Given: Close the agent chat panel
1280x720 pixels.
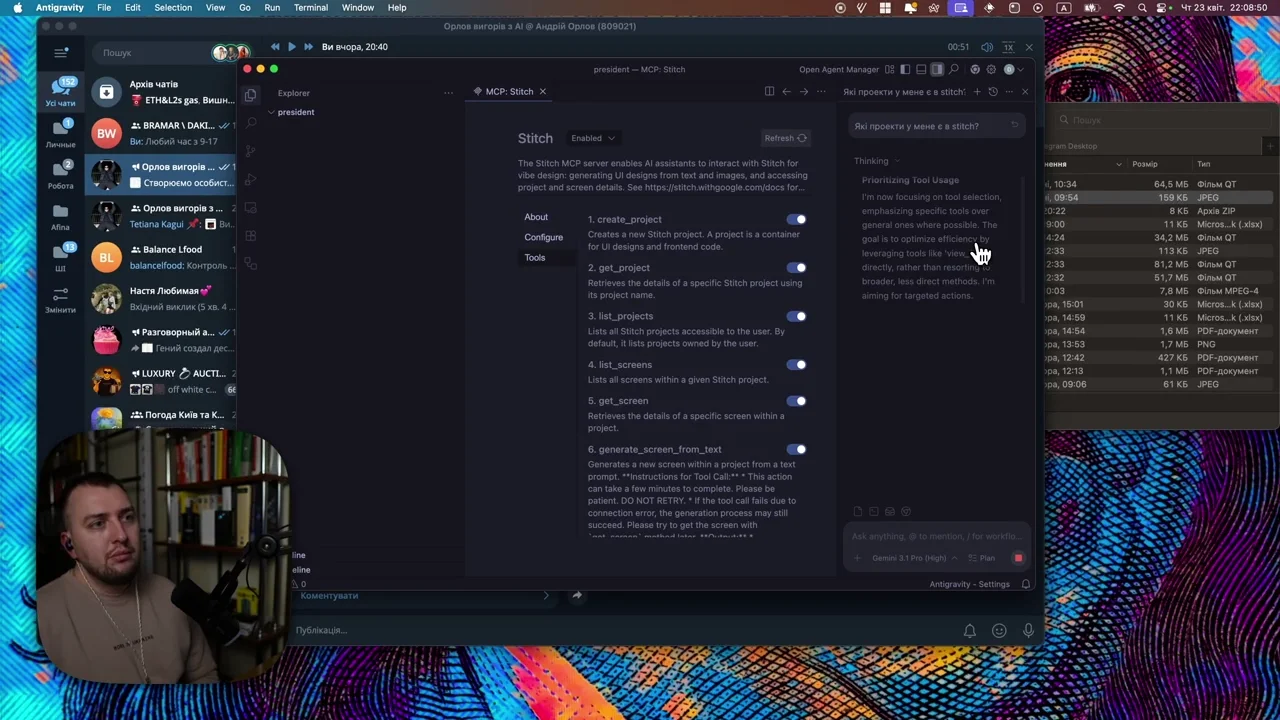Looking at the screenshot, I should 1024,92.
